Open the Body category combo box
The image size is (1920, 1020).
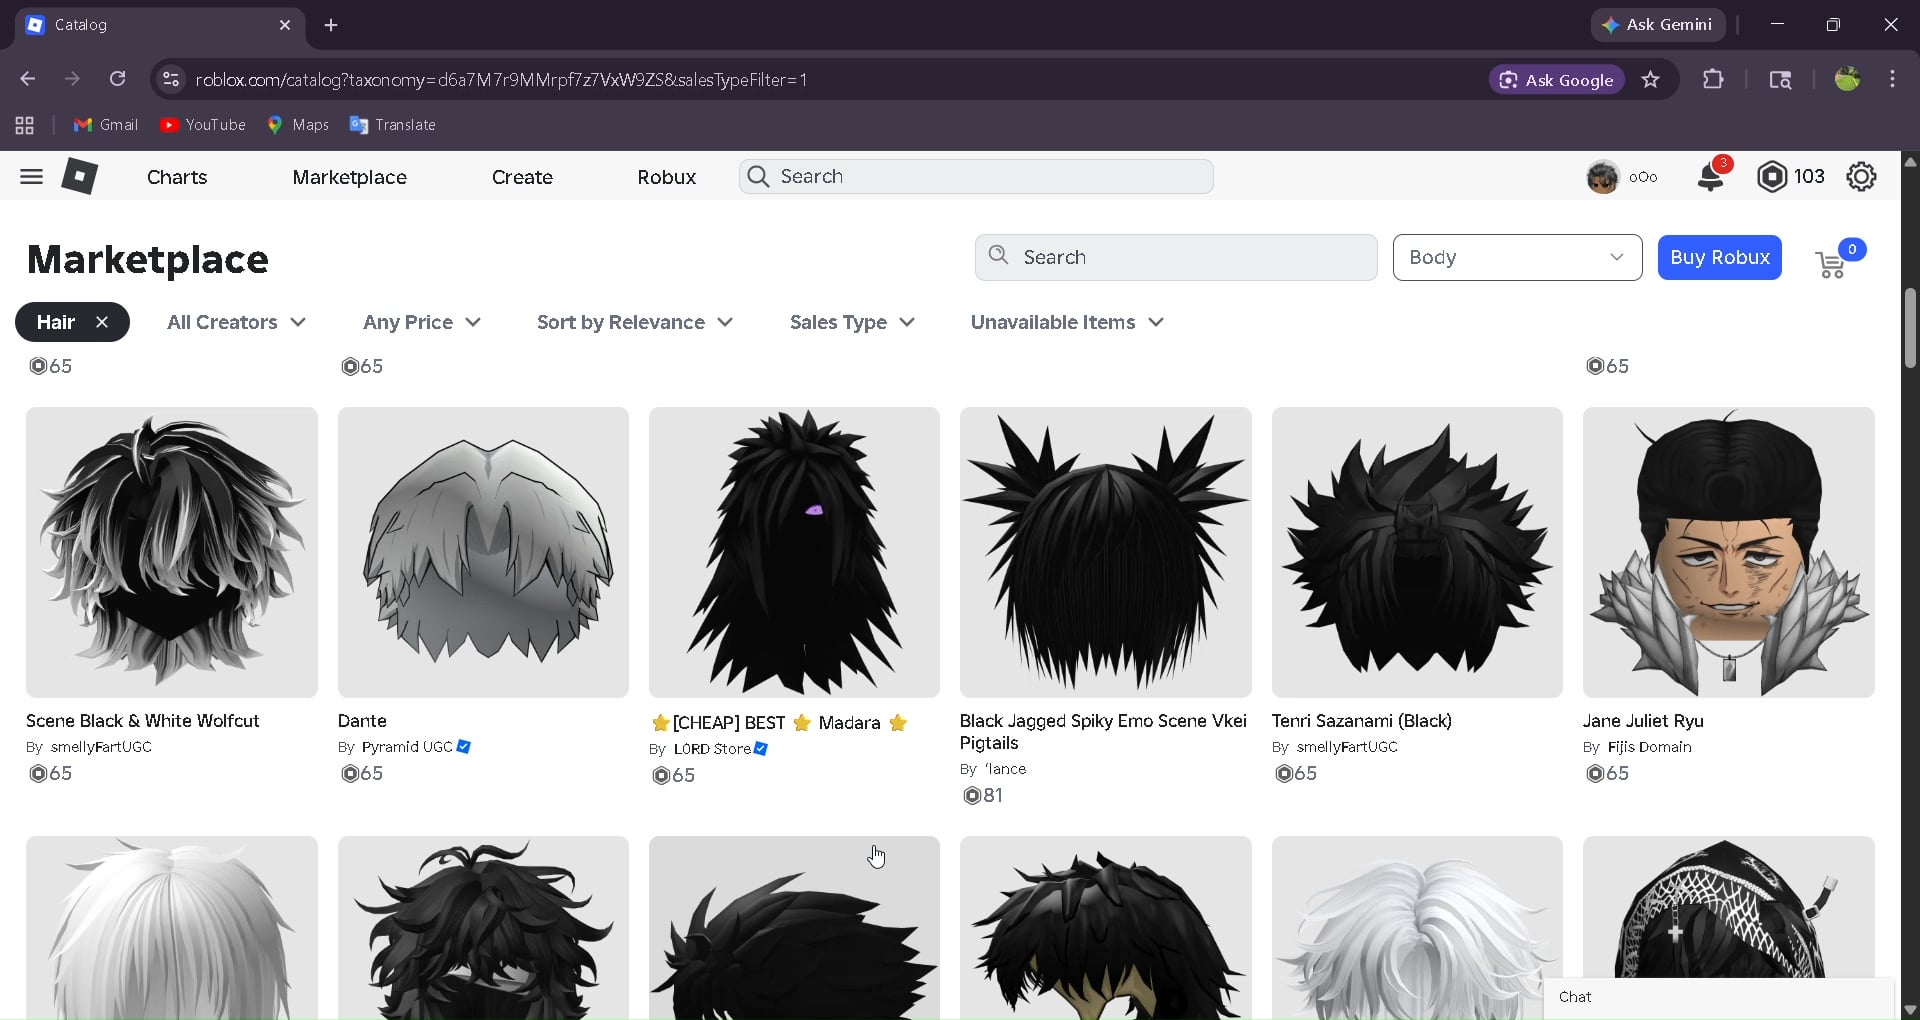tap(1516, 258)
